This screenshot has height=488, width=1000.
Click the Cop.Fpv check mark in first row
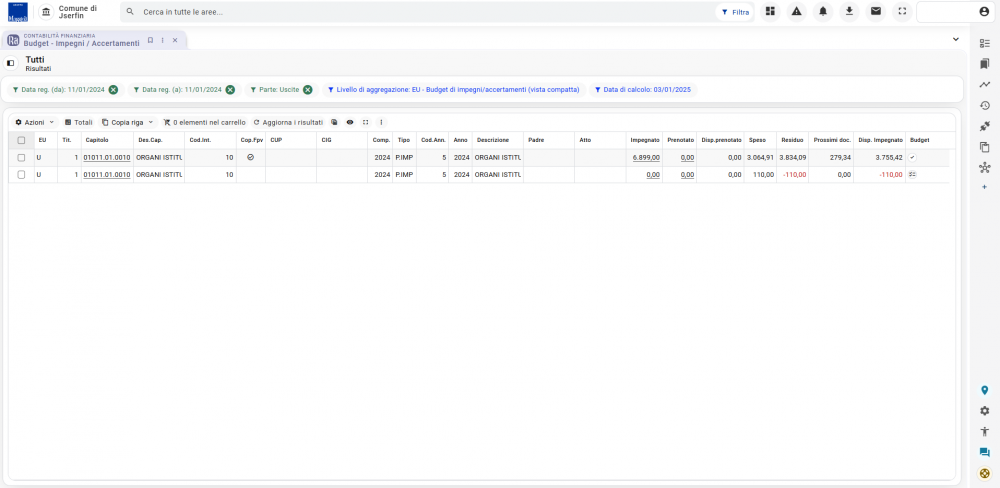point(251,157)
